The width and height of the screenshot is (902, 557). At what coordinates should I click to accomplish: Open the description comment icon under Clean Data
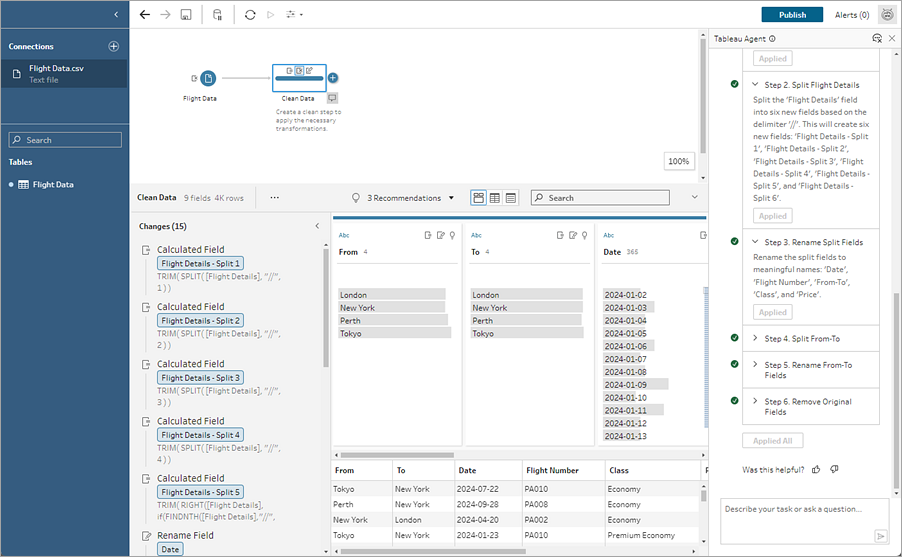(332, 98)
